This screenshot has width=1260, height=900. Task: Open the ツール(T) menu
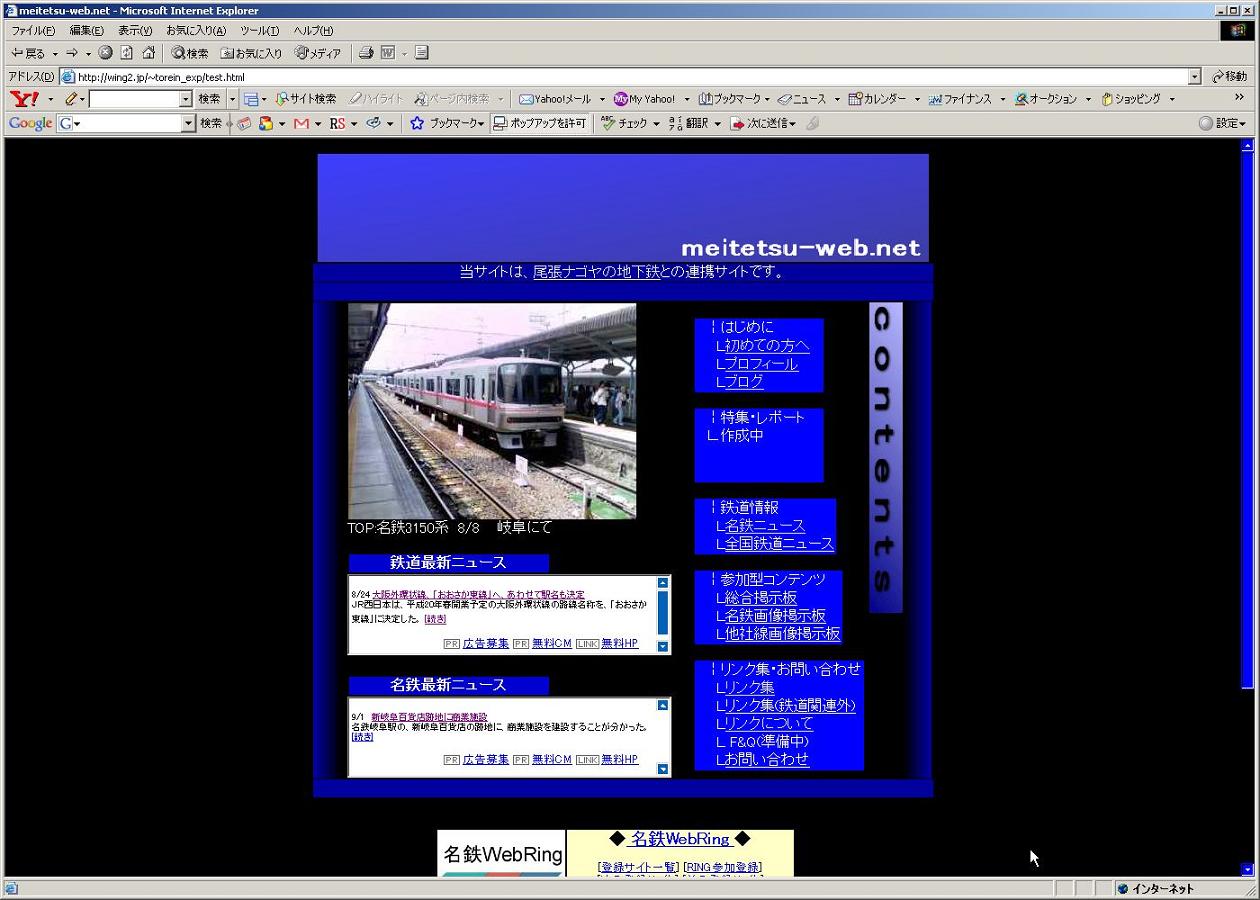260,31
